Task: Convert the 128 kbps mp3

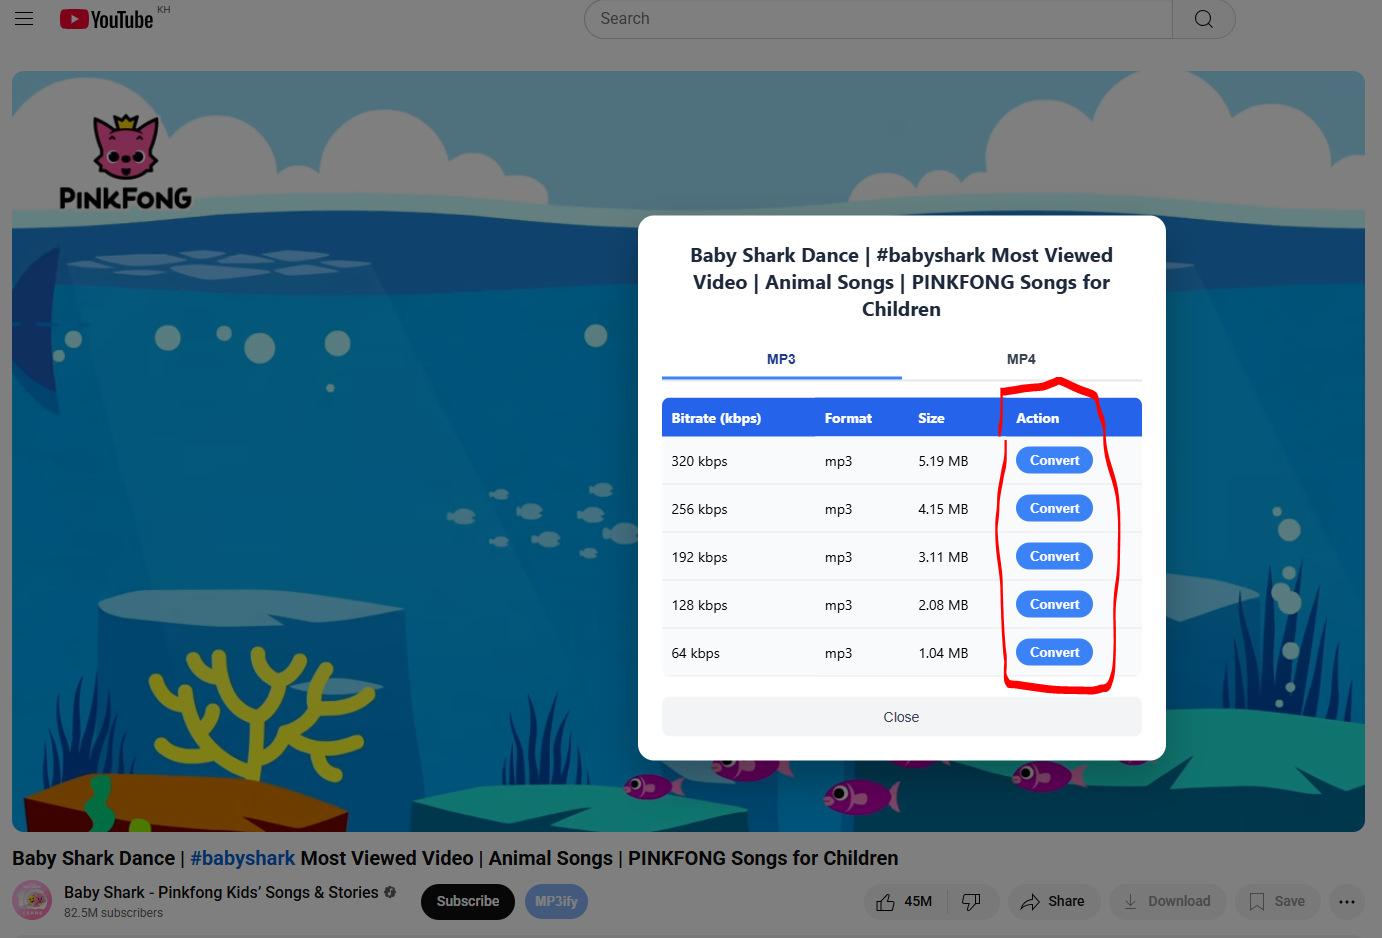Action: [1054, 604]
